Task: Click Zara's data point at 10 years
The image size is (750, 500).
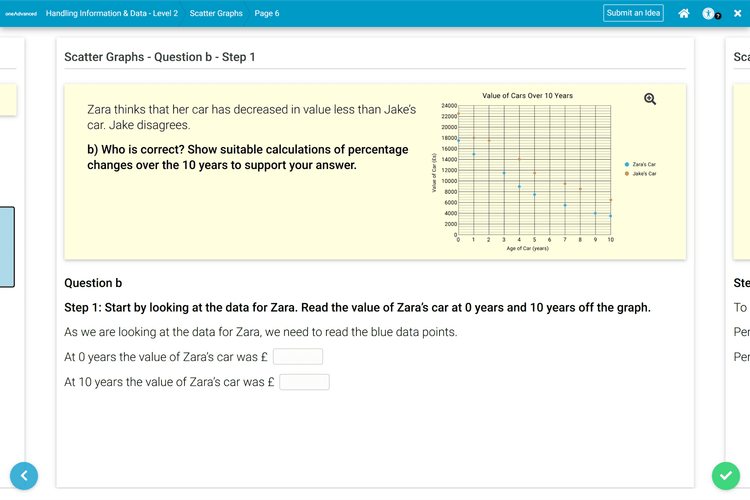Action: coord(610,216)
